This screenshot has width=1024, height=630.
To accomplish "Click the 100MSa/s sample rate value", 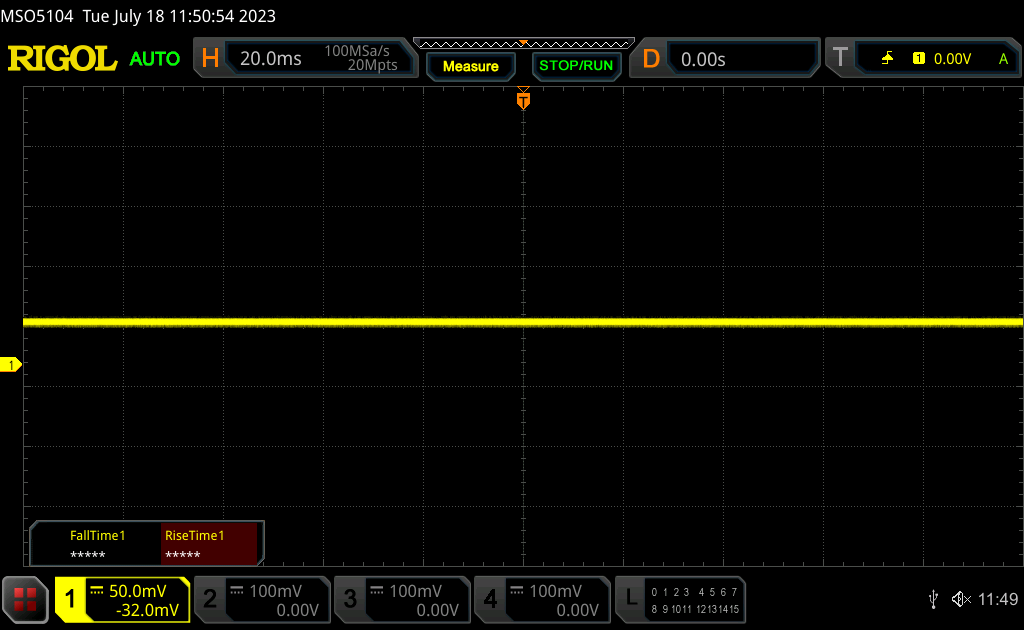I will 357,51.
